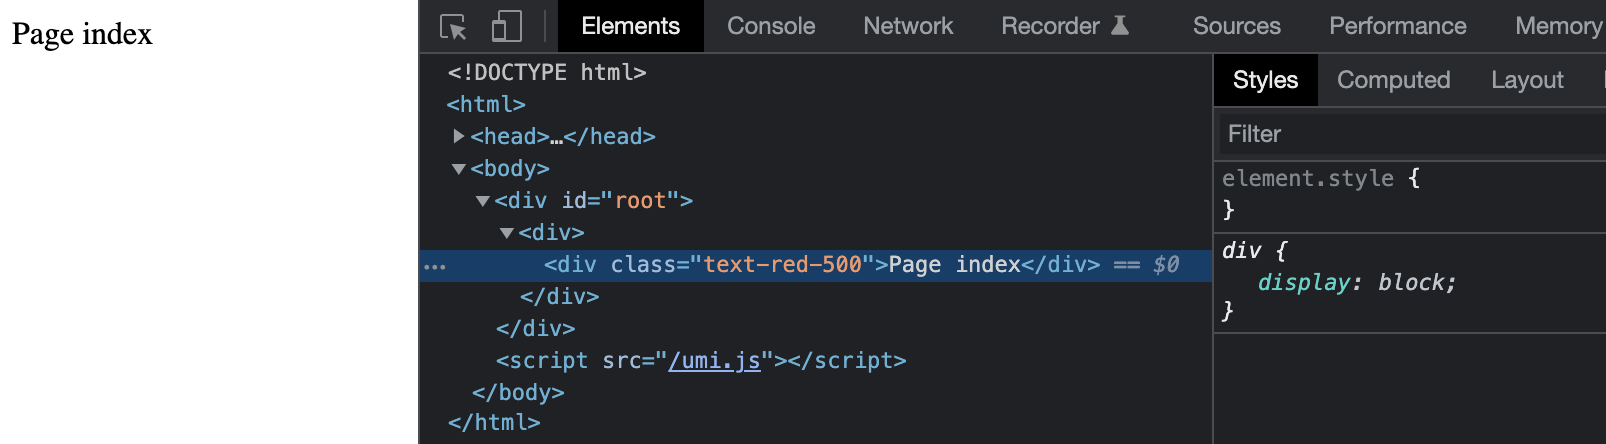
Task: Open the Sources tab
Action: (x=1236, y=26)
